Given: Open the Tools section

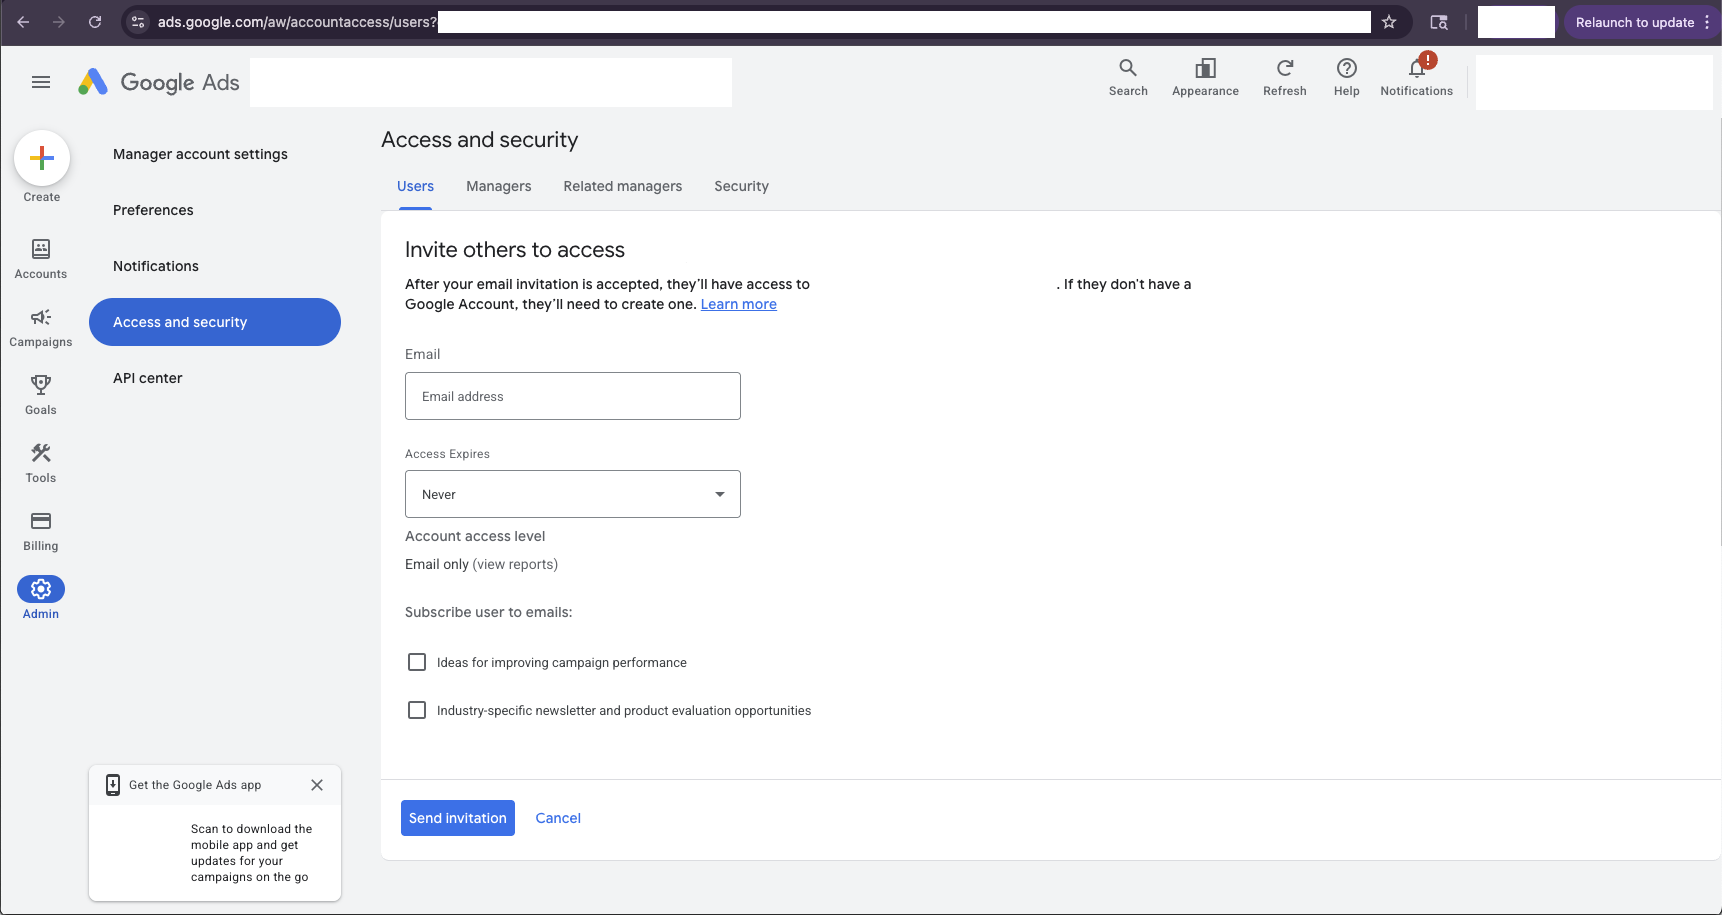Looking at the screenshot, I should [x=41, y=463].
